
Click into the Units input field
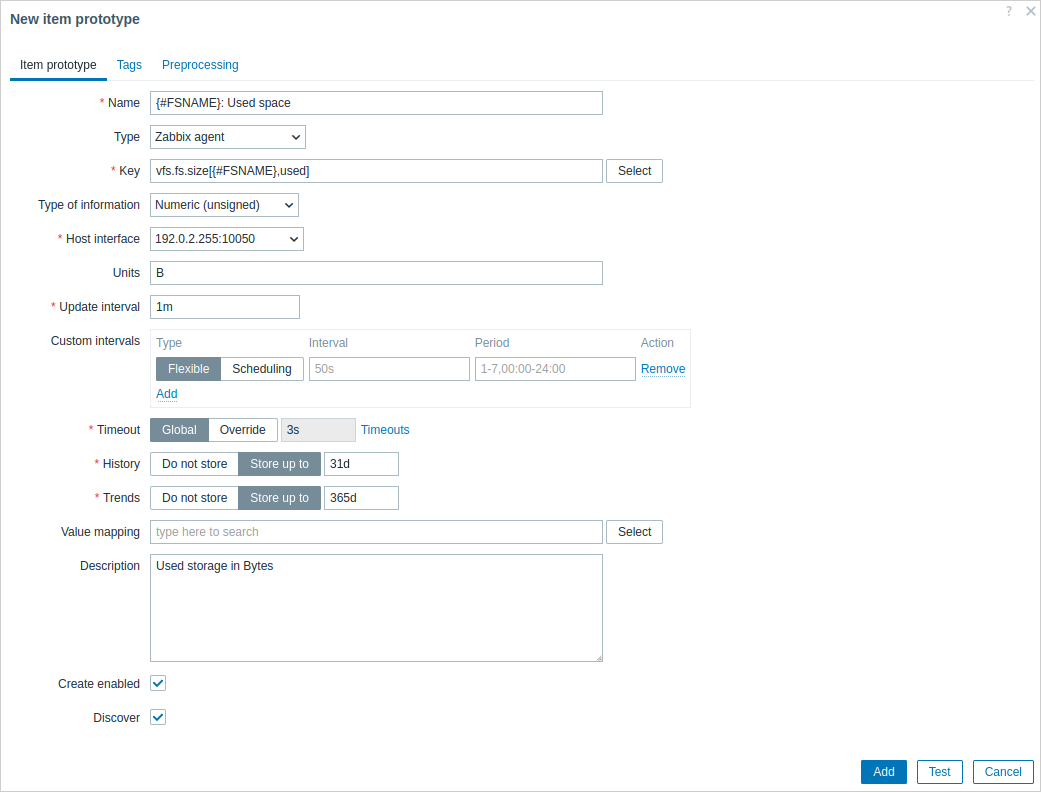[376, 273]
